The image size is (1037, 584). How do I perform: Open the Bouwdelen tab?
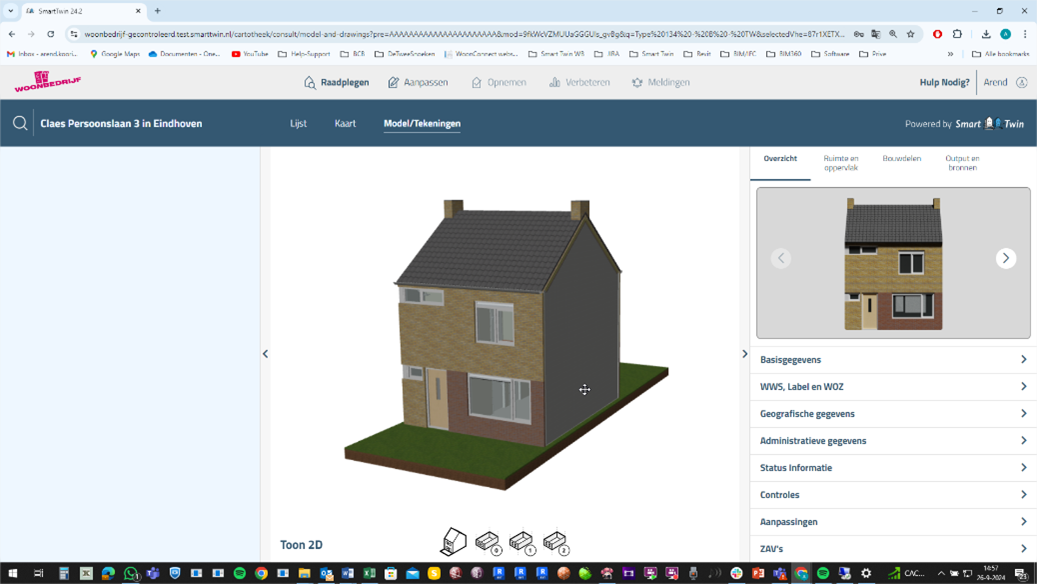tap(901, 159)
